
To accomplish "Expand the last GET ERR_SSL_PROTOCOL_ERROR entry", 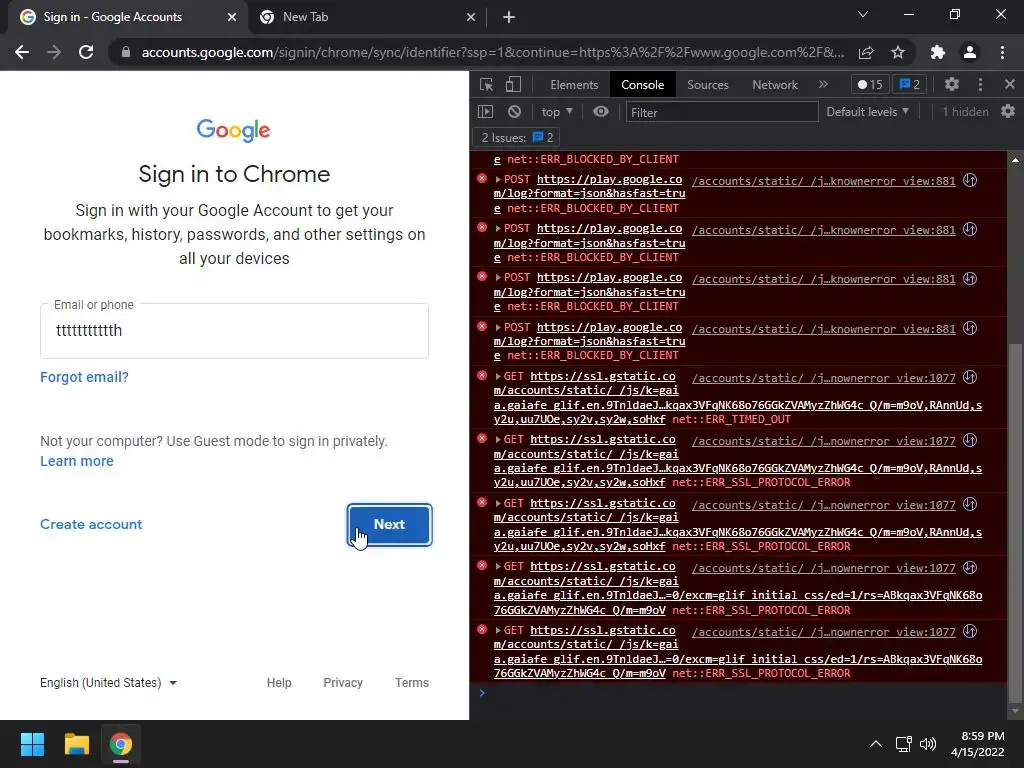I will coord(498,631).
